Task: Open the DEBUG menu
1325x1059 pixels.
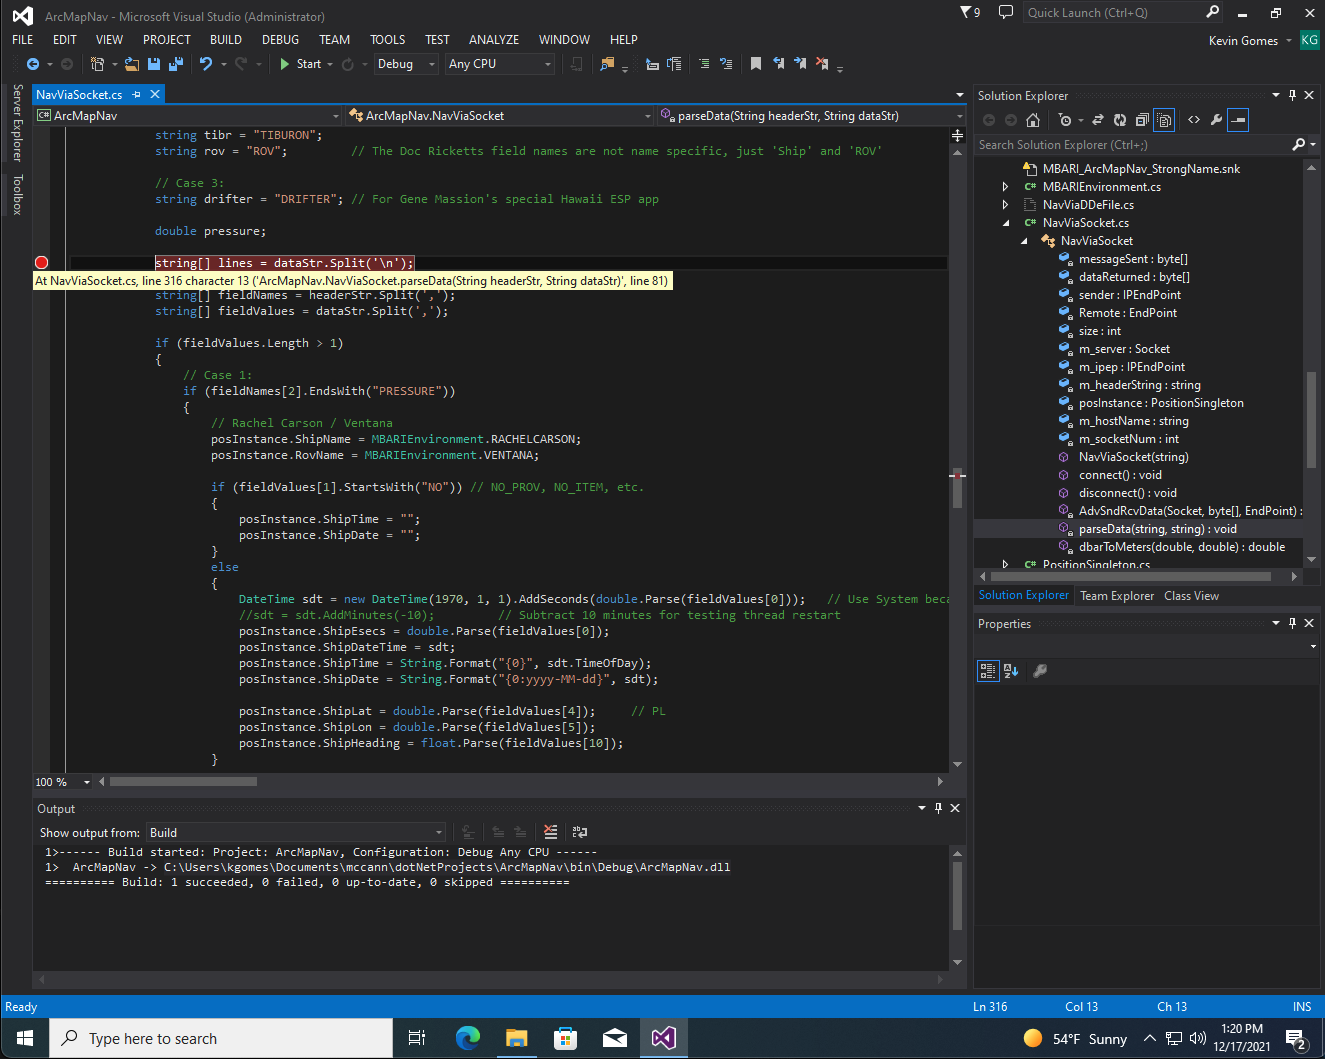Action: (280, 40)
